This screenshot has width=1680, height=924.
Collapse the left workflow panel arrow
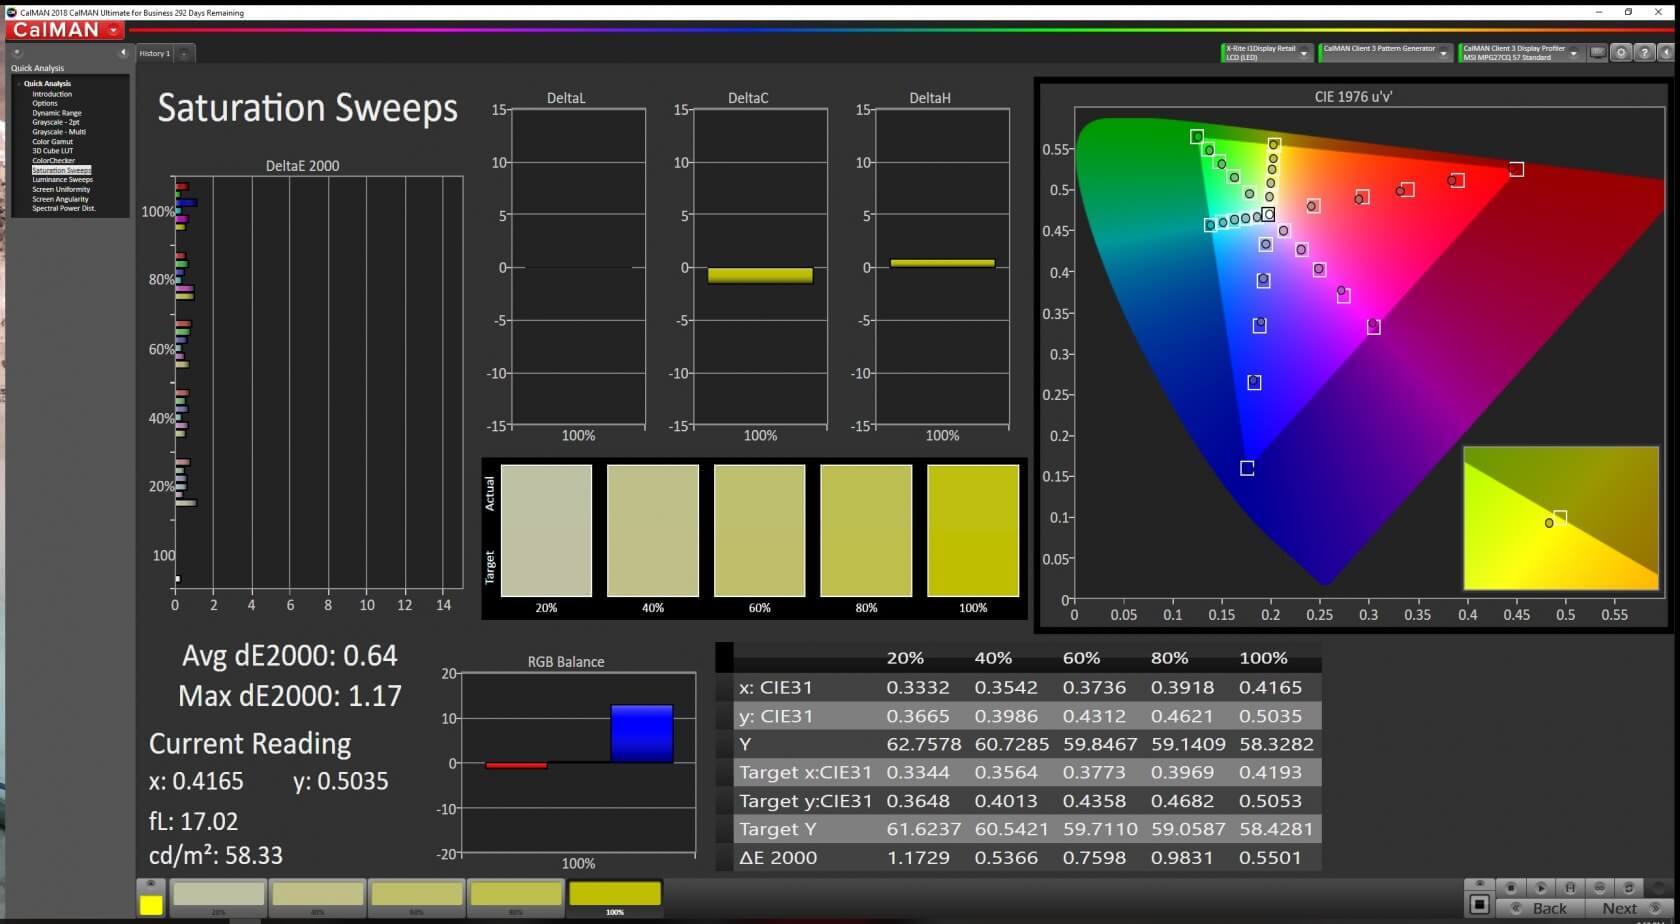click(x=123, y=53)
